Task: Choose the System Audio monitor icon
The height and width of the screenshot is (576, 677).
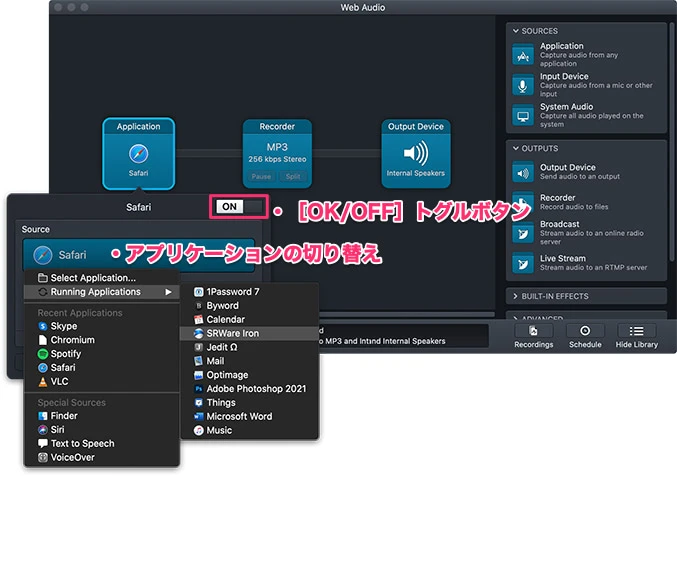Action: pos(523,115)
